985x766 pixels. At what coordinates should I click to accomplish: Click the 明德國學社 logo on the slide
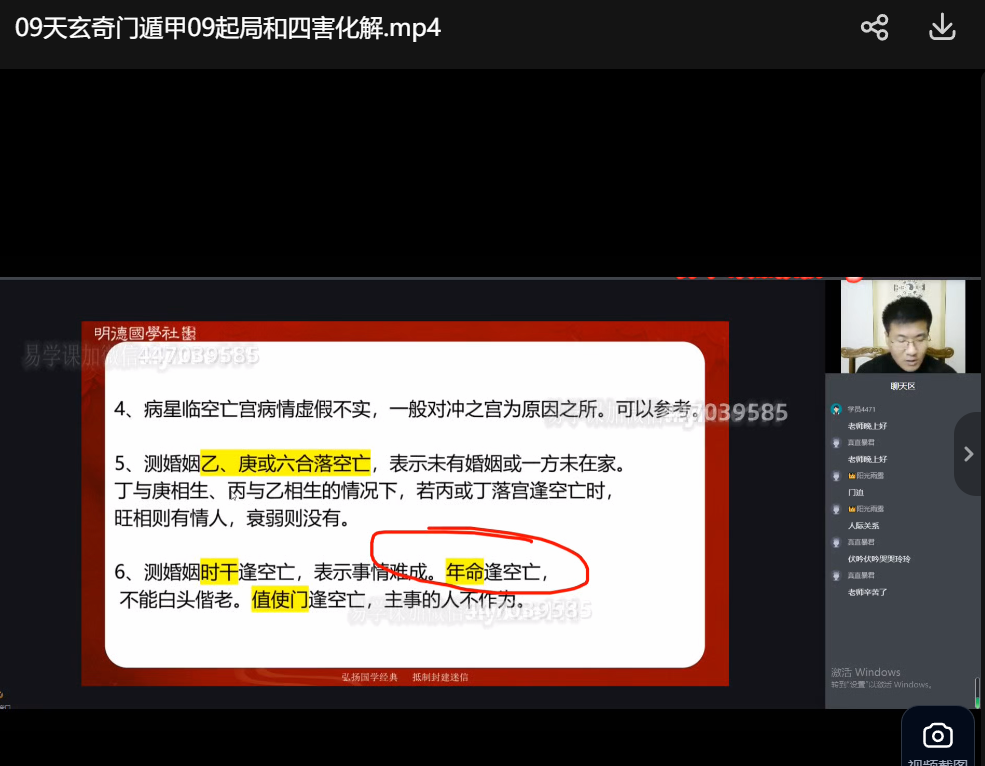click(x=145, y=333)
